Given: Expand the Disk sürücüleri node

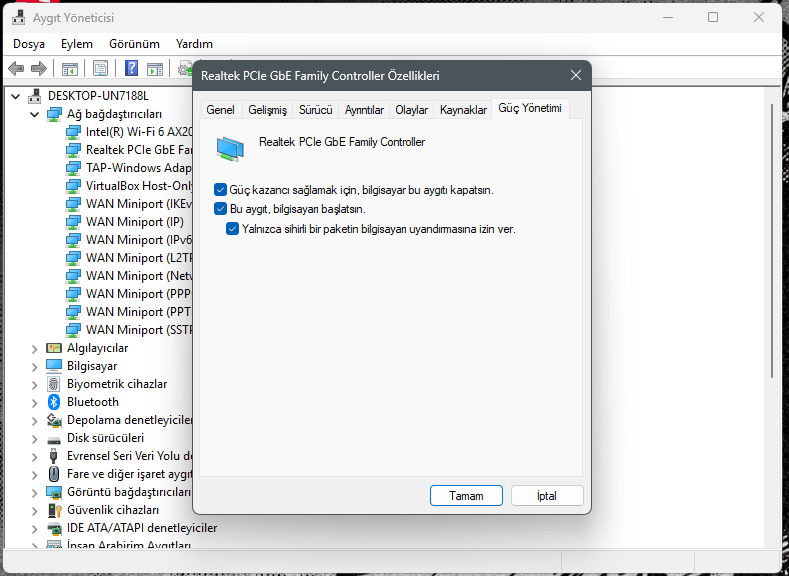Looking at the screenshot, I should tap(34, 439).
